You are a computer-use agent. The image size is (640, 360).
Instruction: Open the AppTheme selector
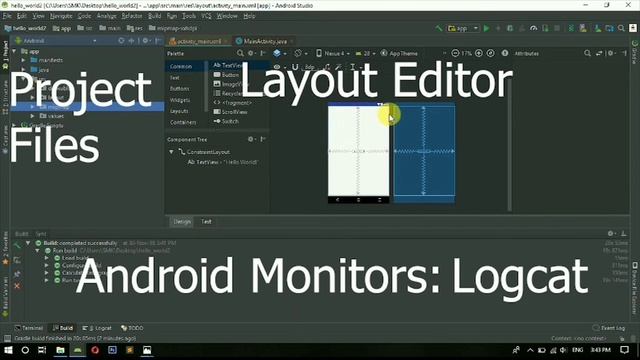point(399,53)
